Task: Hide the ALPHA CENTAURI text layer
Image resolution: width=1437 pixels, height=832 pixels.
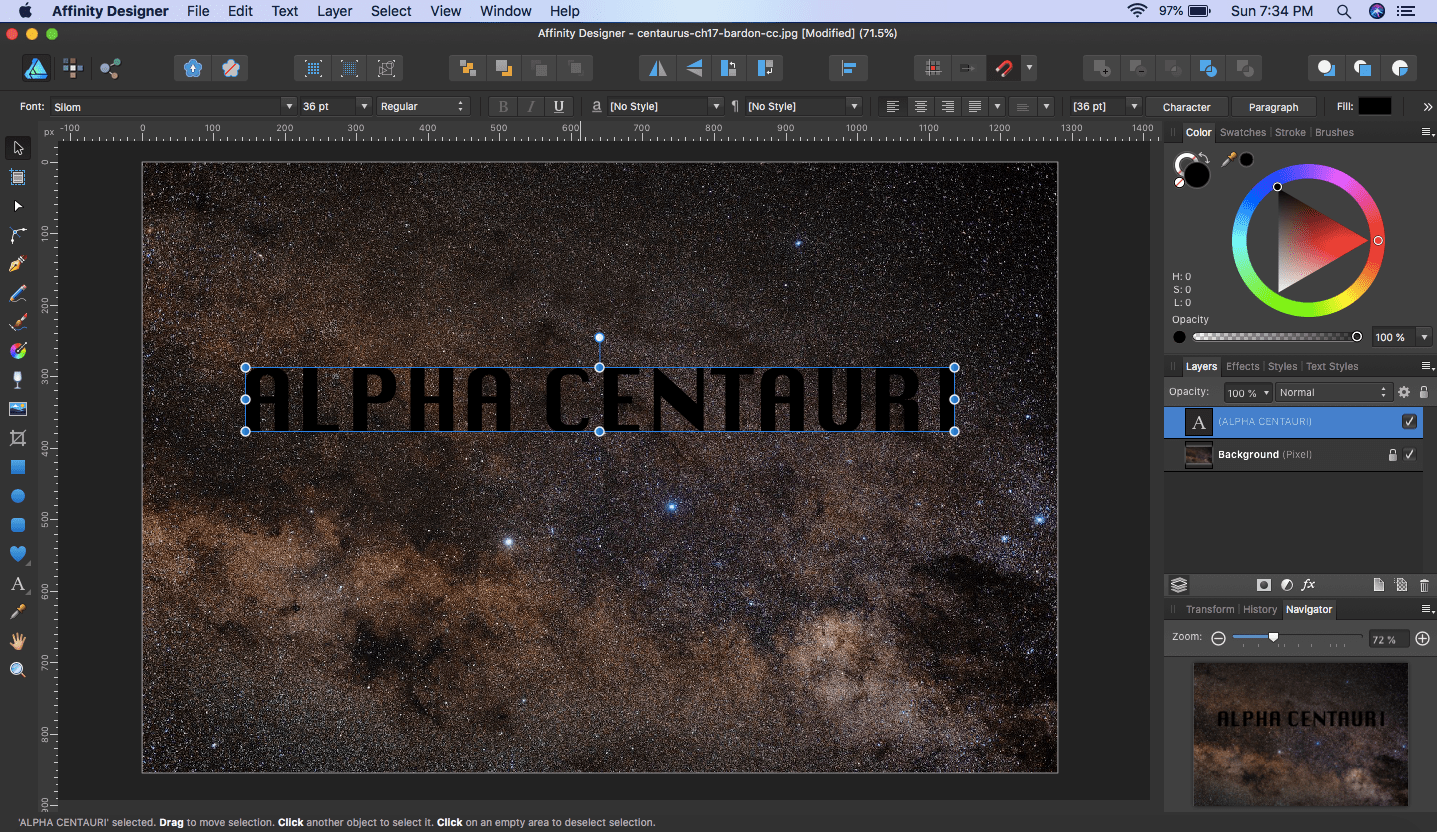Action: point(1409,422)
